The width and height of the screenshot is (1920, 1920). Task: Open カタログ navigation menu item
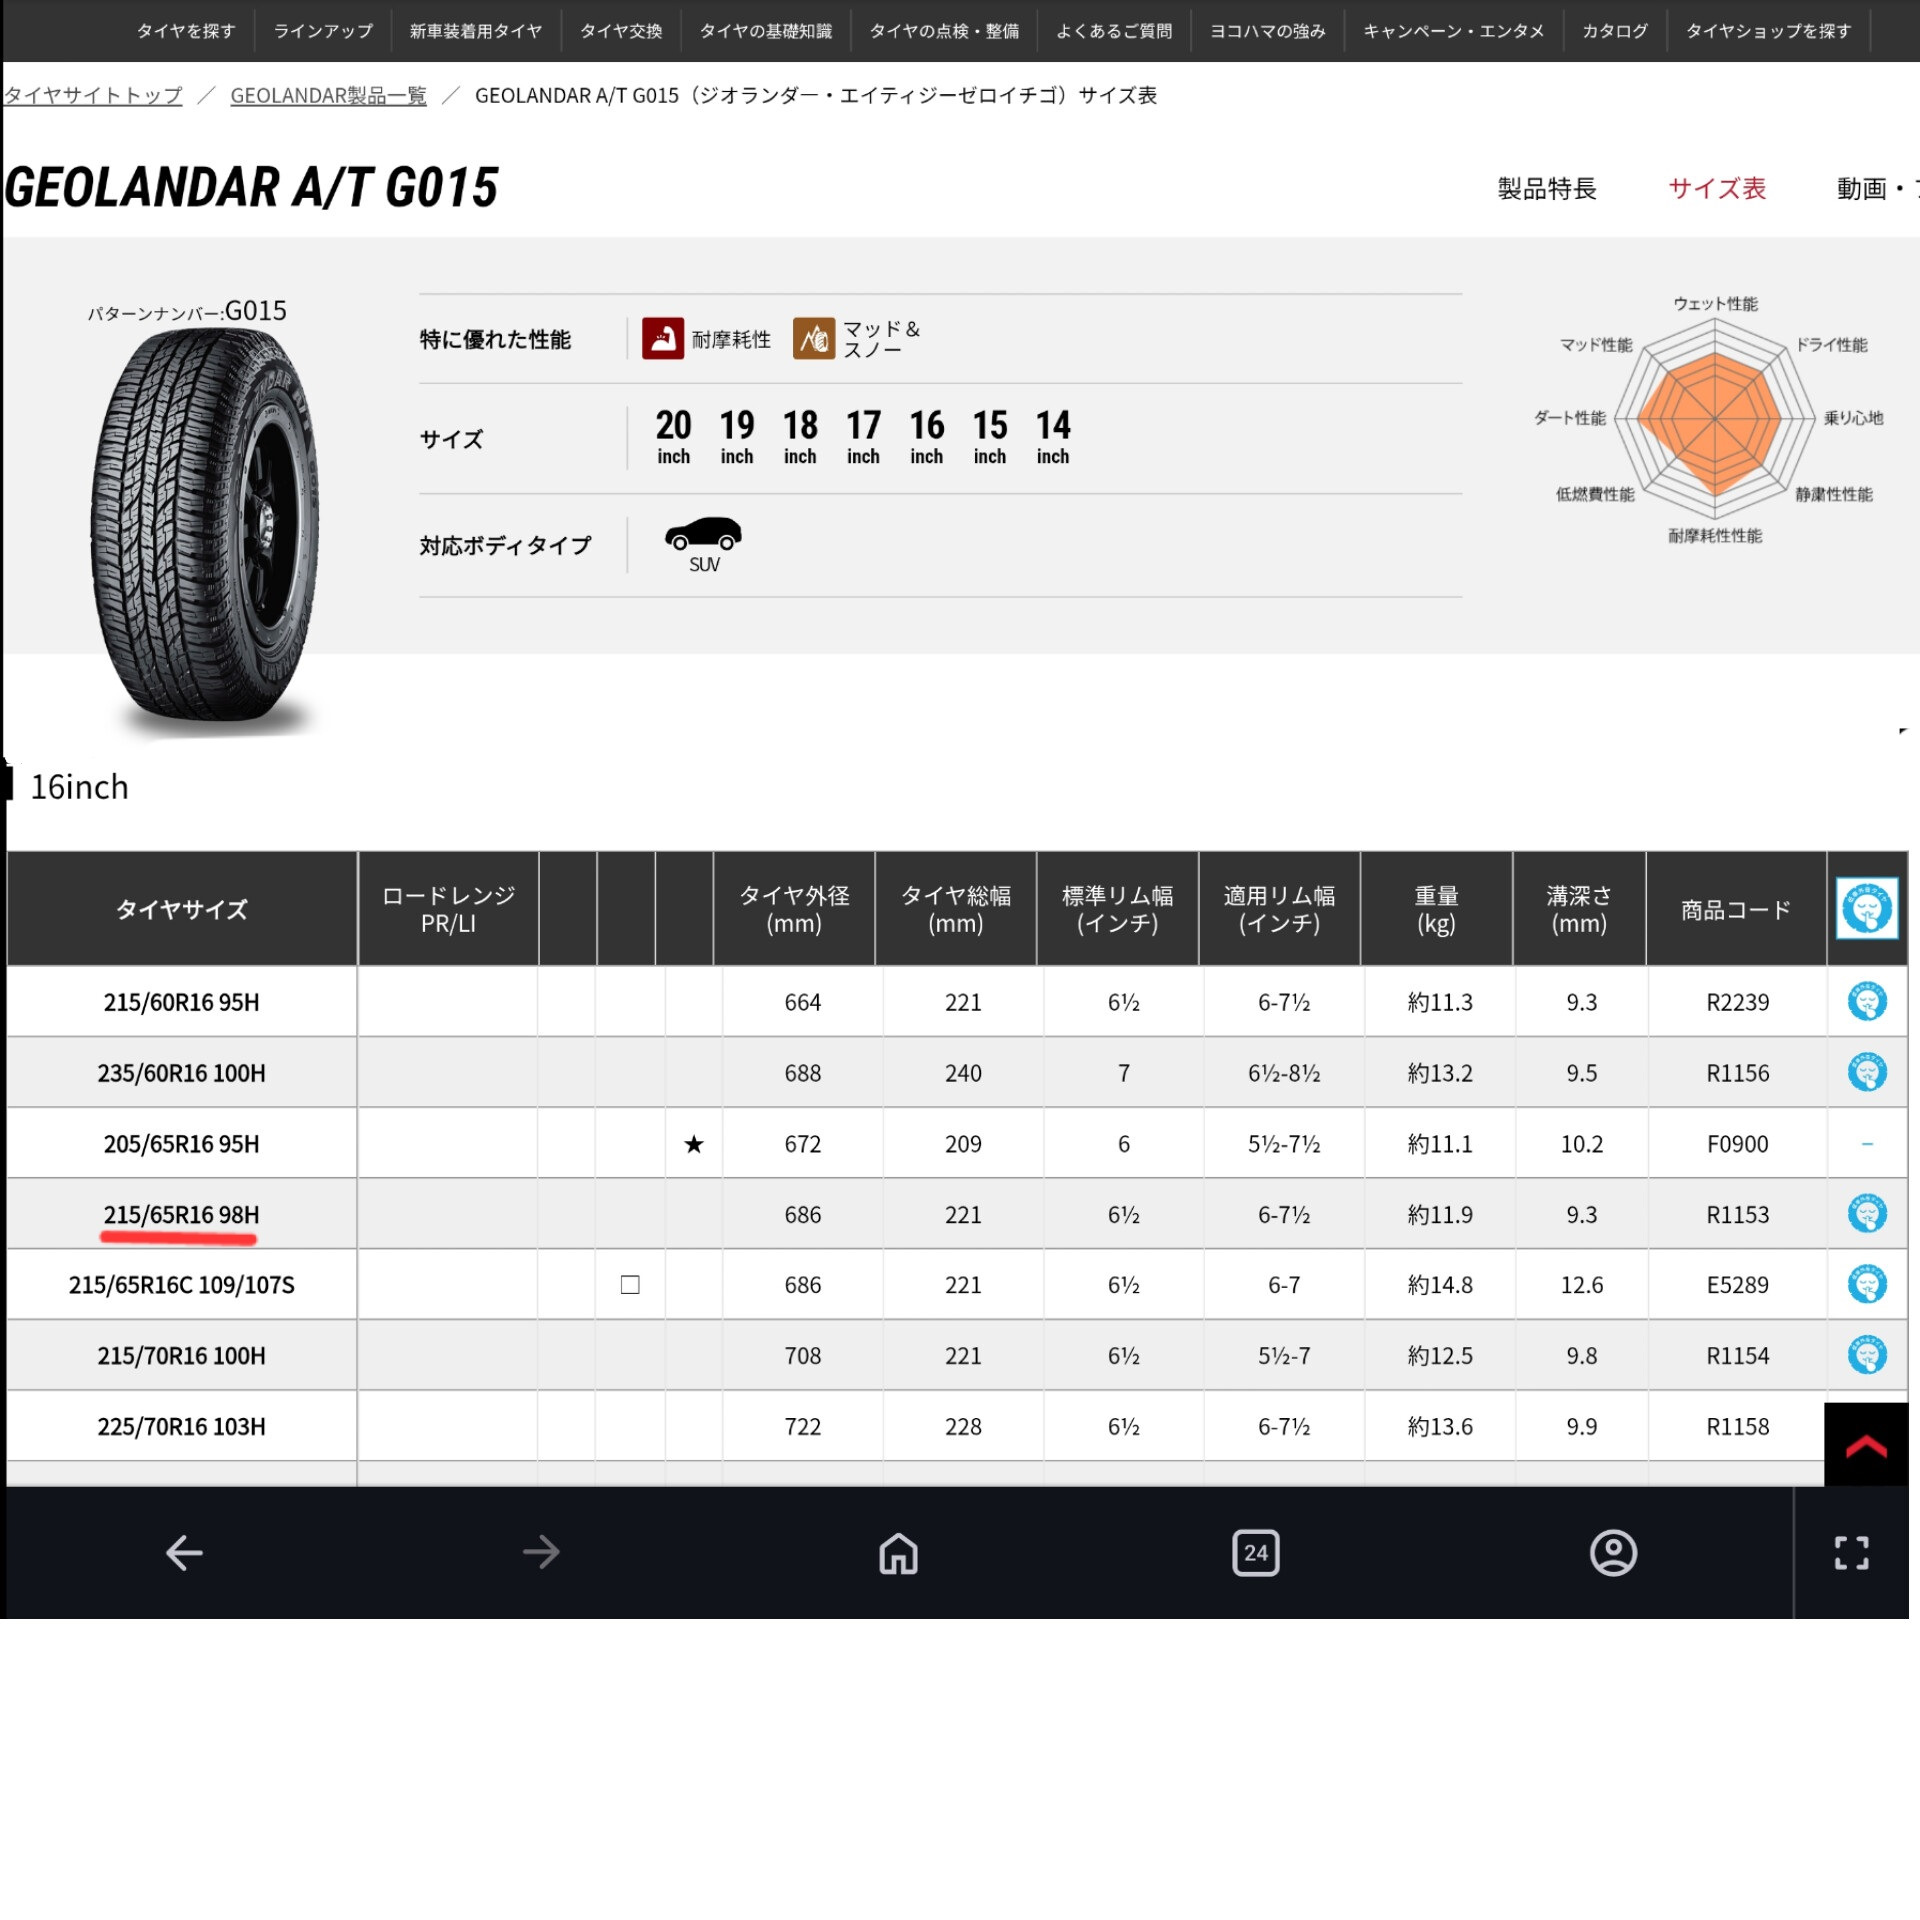(1614, 31)
